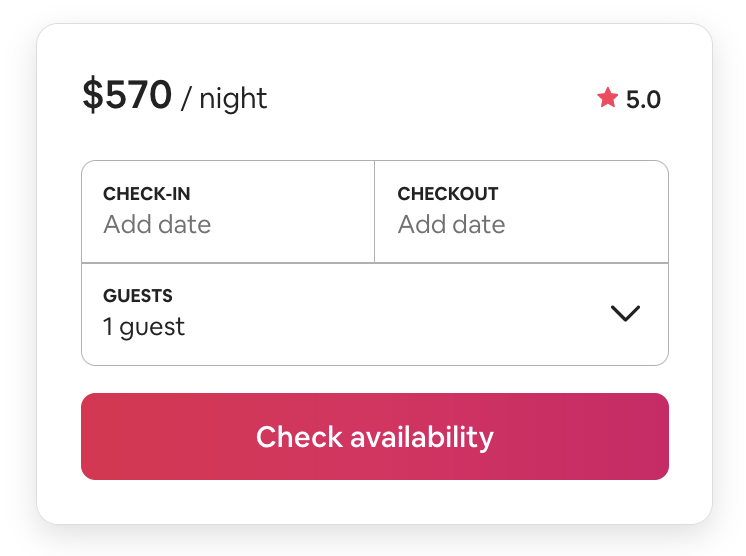Click the word "Check" on the gradient button
Screen dimensions: 746x556
[x=293, y=437]
